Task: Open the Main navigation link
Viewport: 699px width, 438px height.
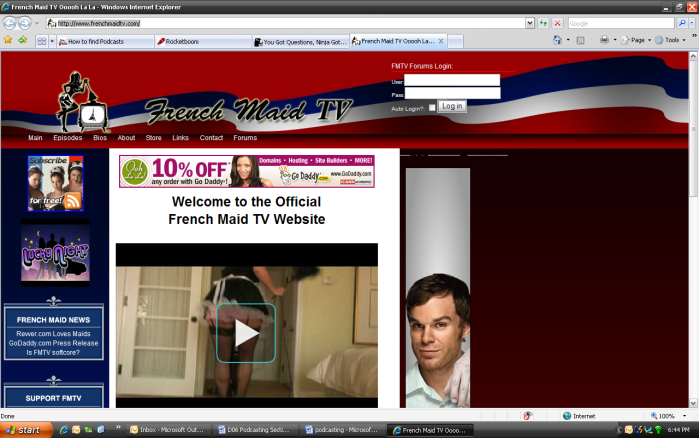Action: pyautogui.click(x=35, y=138)
